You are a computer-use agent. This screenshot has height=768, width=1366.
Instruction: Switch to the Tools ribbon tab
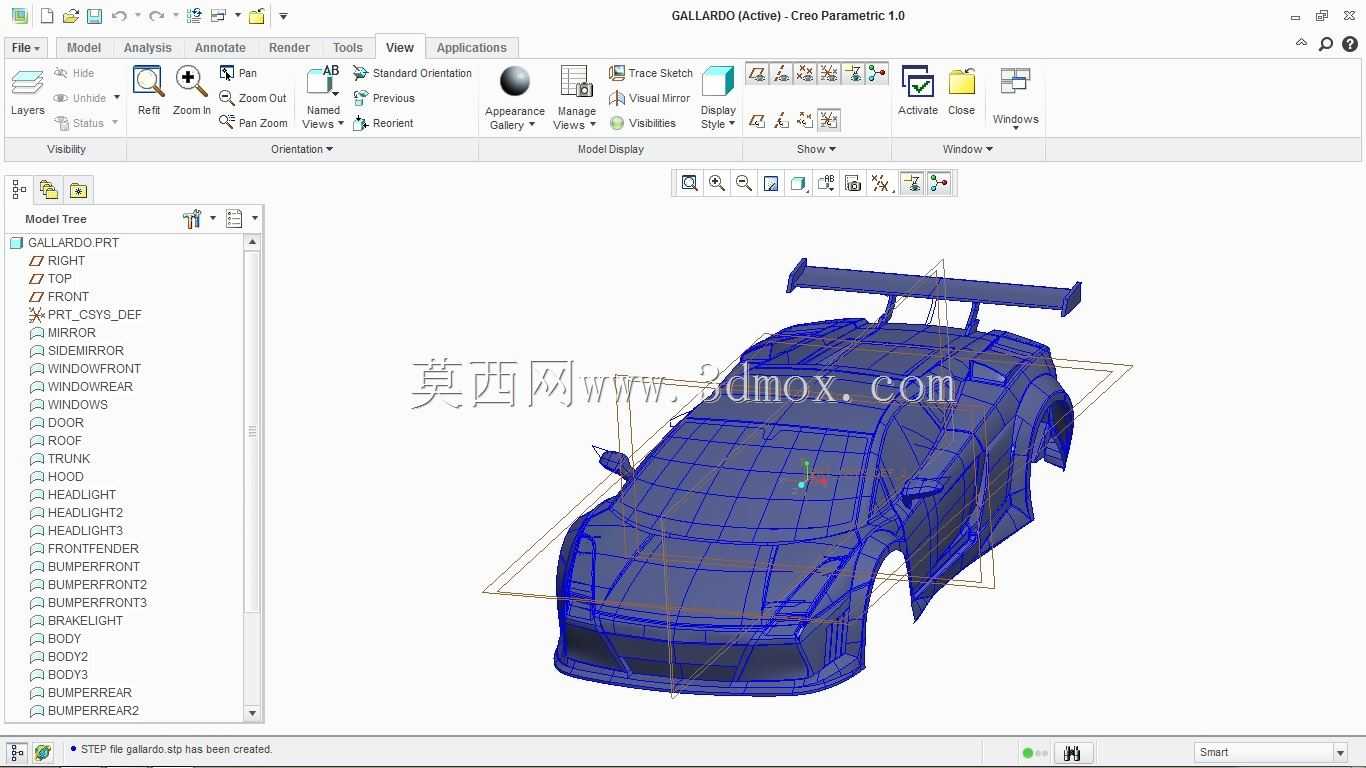(348, 48)
